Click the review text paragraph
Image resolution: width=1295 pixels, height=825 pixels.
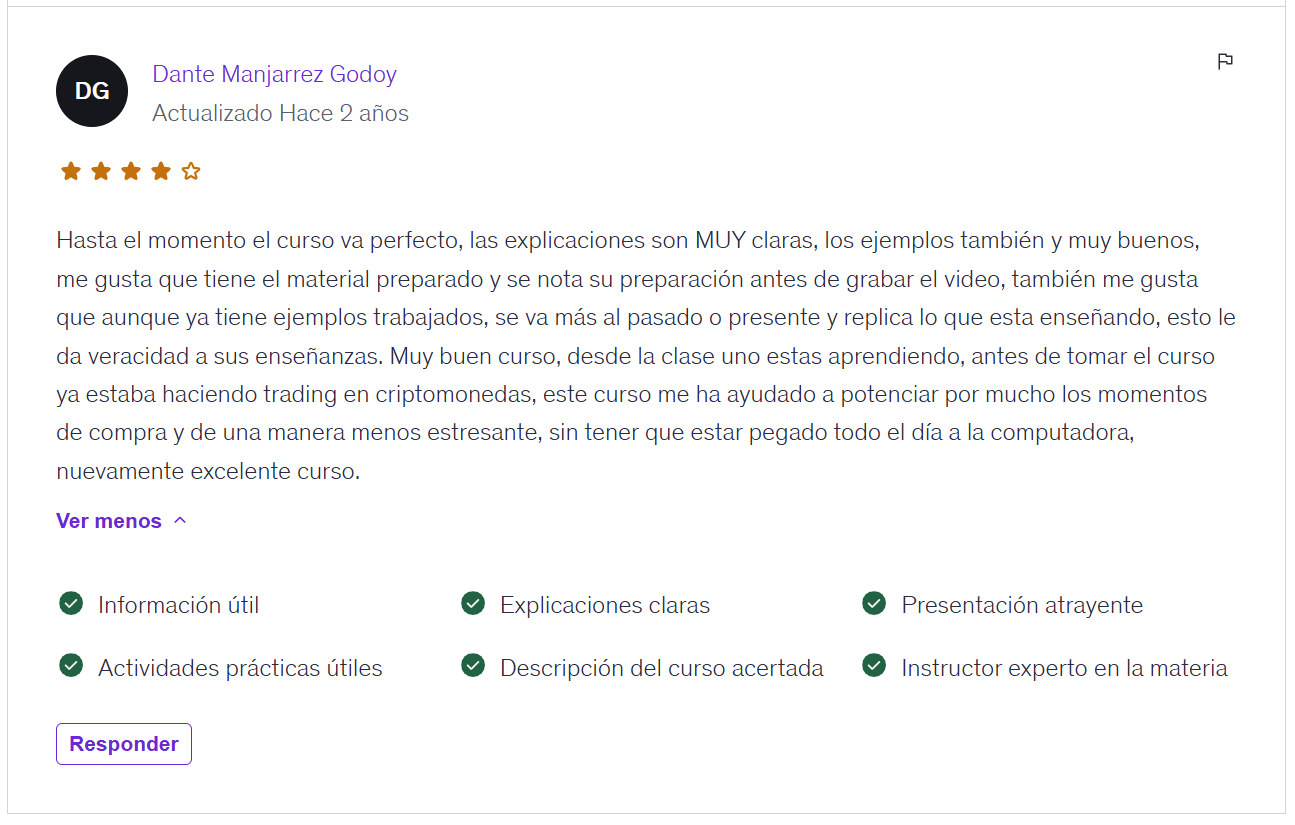646,356
